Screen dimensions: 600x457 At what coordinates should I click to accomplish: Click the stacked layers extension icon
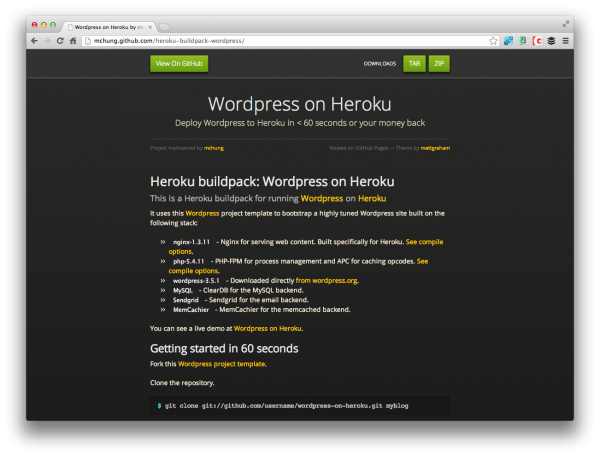[x=551, y=41]
